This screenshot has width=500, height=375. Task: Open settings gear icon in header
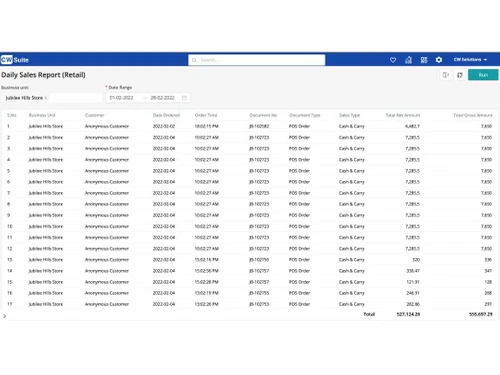[439, 60]
